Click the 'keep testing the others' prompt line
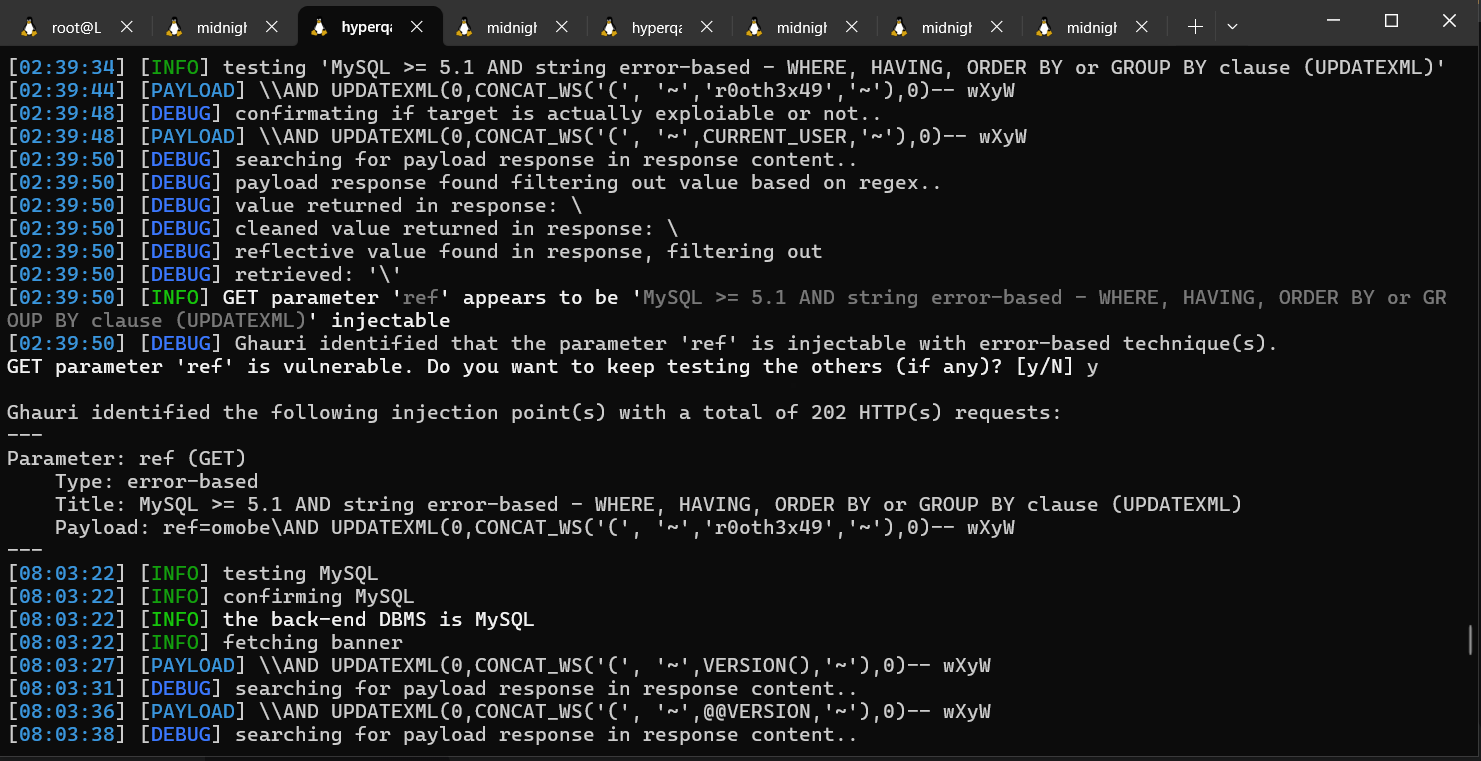1481x761 pixels. click(x=553, y=367)
